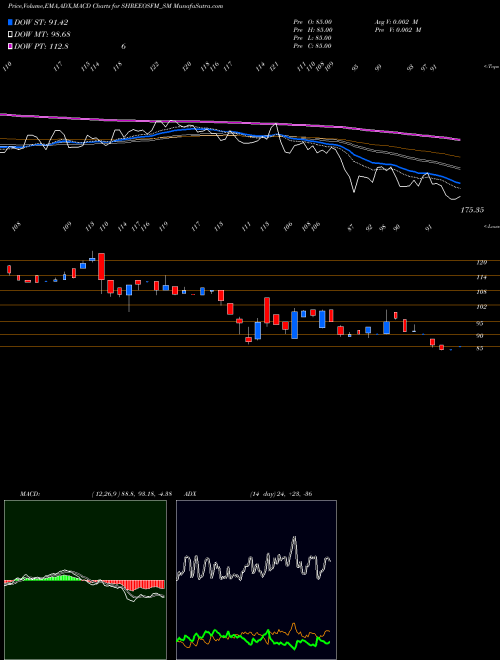The height and width of the screenshot is (660, 500).
Task: Click the 114 price axis label
Action: click(x=481, y=277)
